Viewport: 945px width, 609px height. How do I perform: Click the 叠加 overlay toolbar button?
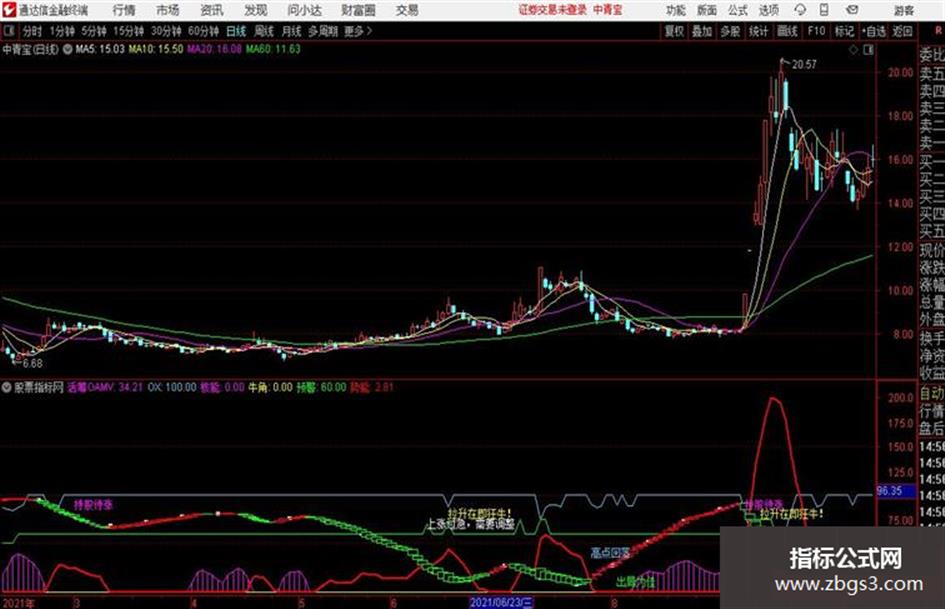click(702, 31)
